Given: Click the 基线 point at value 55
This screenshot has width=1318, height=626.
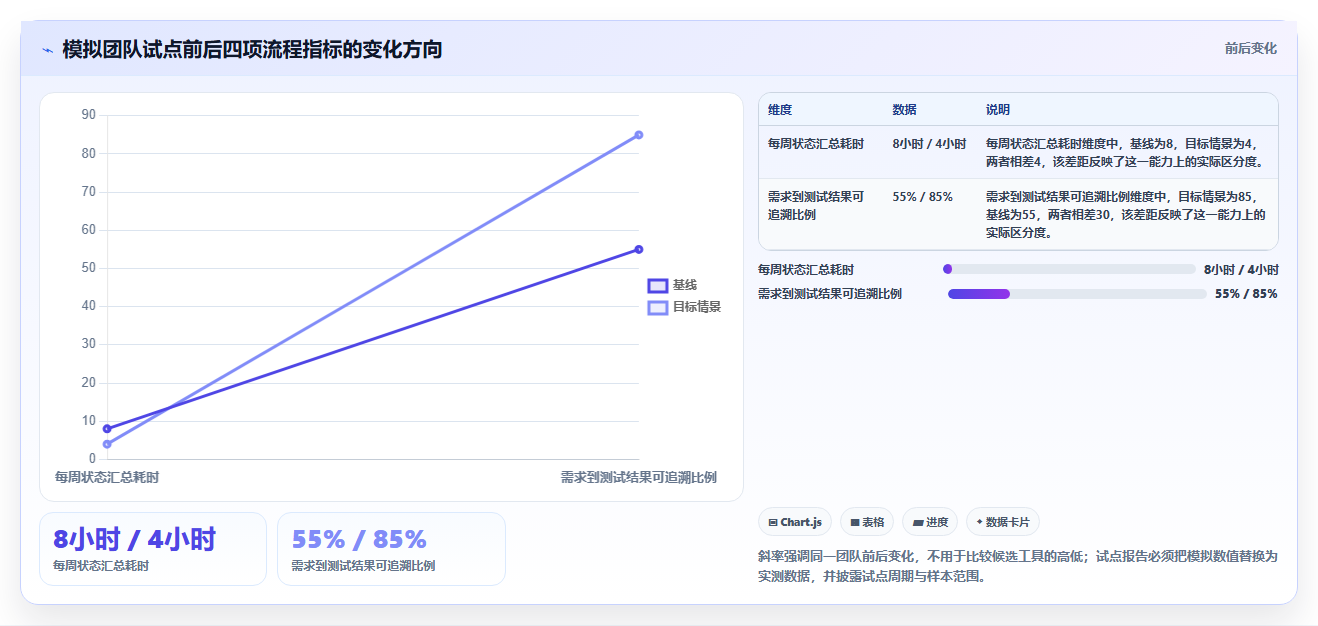Looking at the screenshot, I should point(639,249).
